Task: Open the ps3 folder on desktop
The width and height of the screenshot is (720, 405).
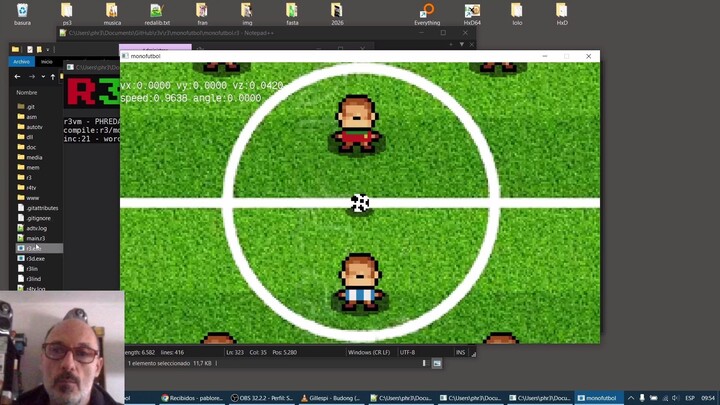Action: coord(67,13)
